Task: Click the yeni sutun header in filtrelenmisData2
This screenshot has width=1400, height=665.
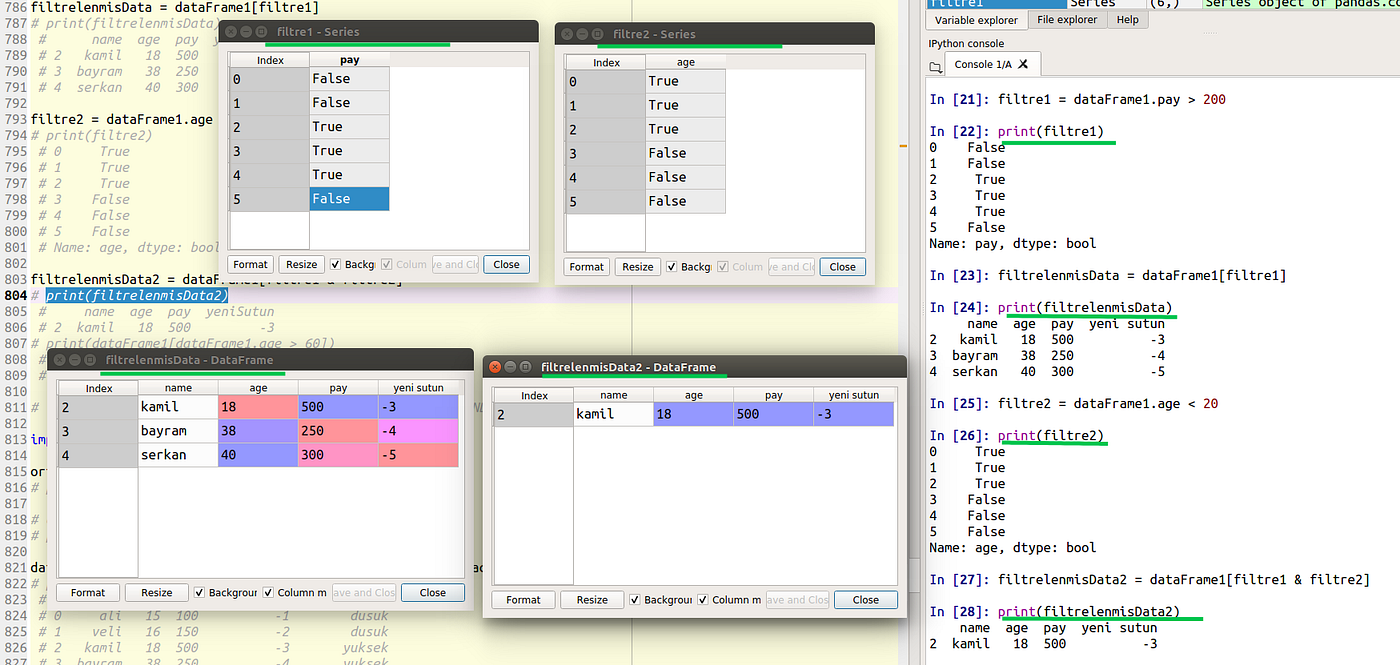Action: [853, 395]
